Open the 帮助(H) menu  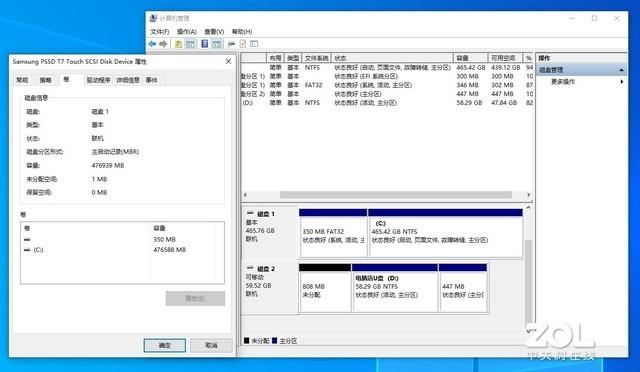242,31
